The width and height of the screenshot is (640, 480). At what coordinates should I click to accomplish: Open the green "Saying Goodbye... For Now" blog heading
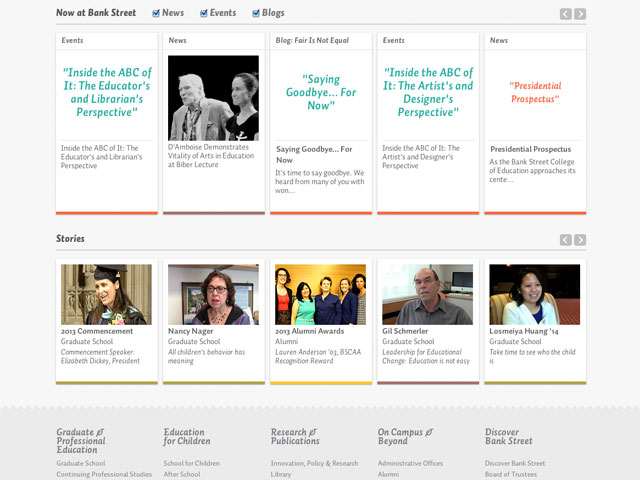point(321,92)
